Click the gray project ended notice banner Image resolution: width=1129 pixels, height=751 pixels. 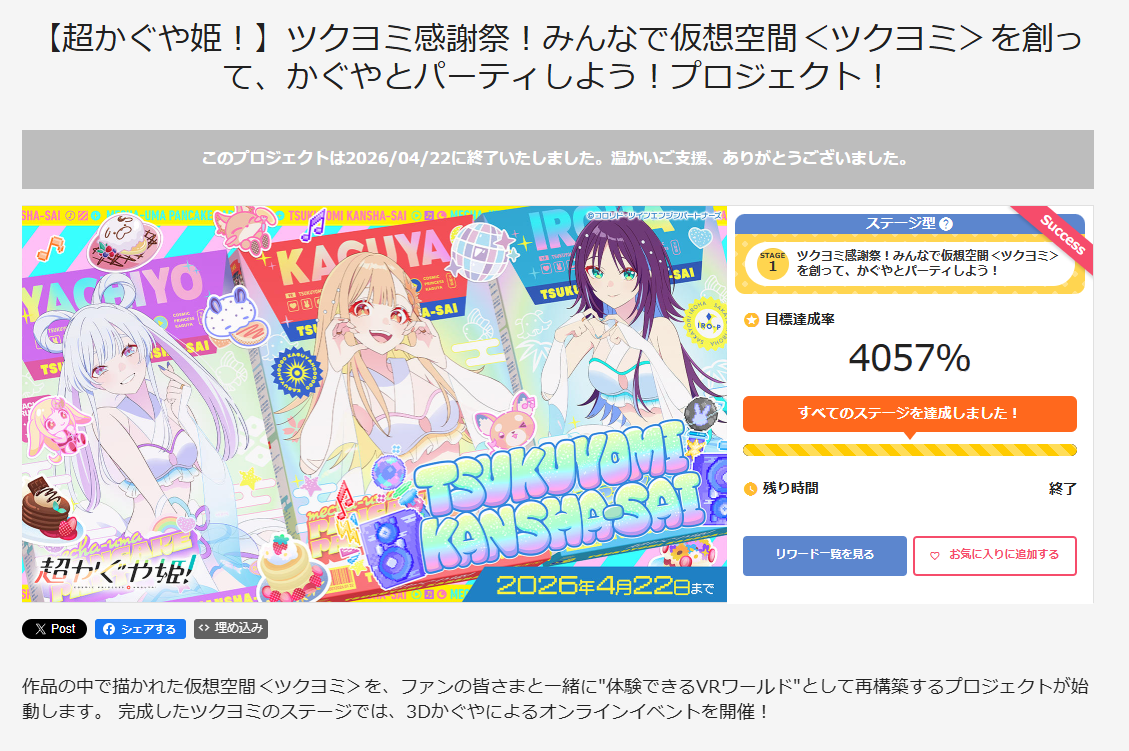tap(557, 159)
